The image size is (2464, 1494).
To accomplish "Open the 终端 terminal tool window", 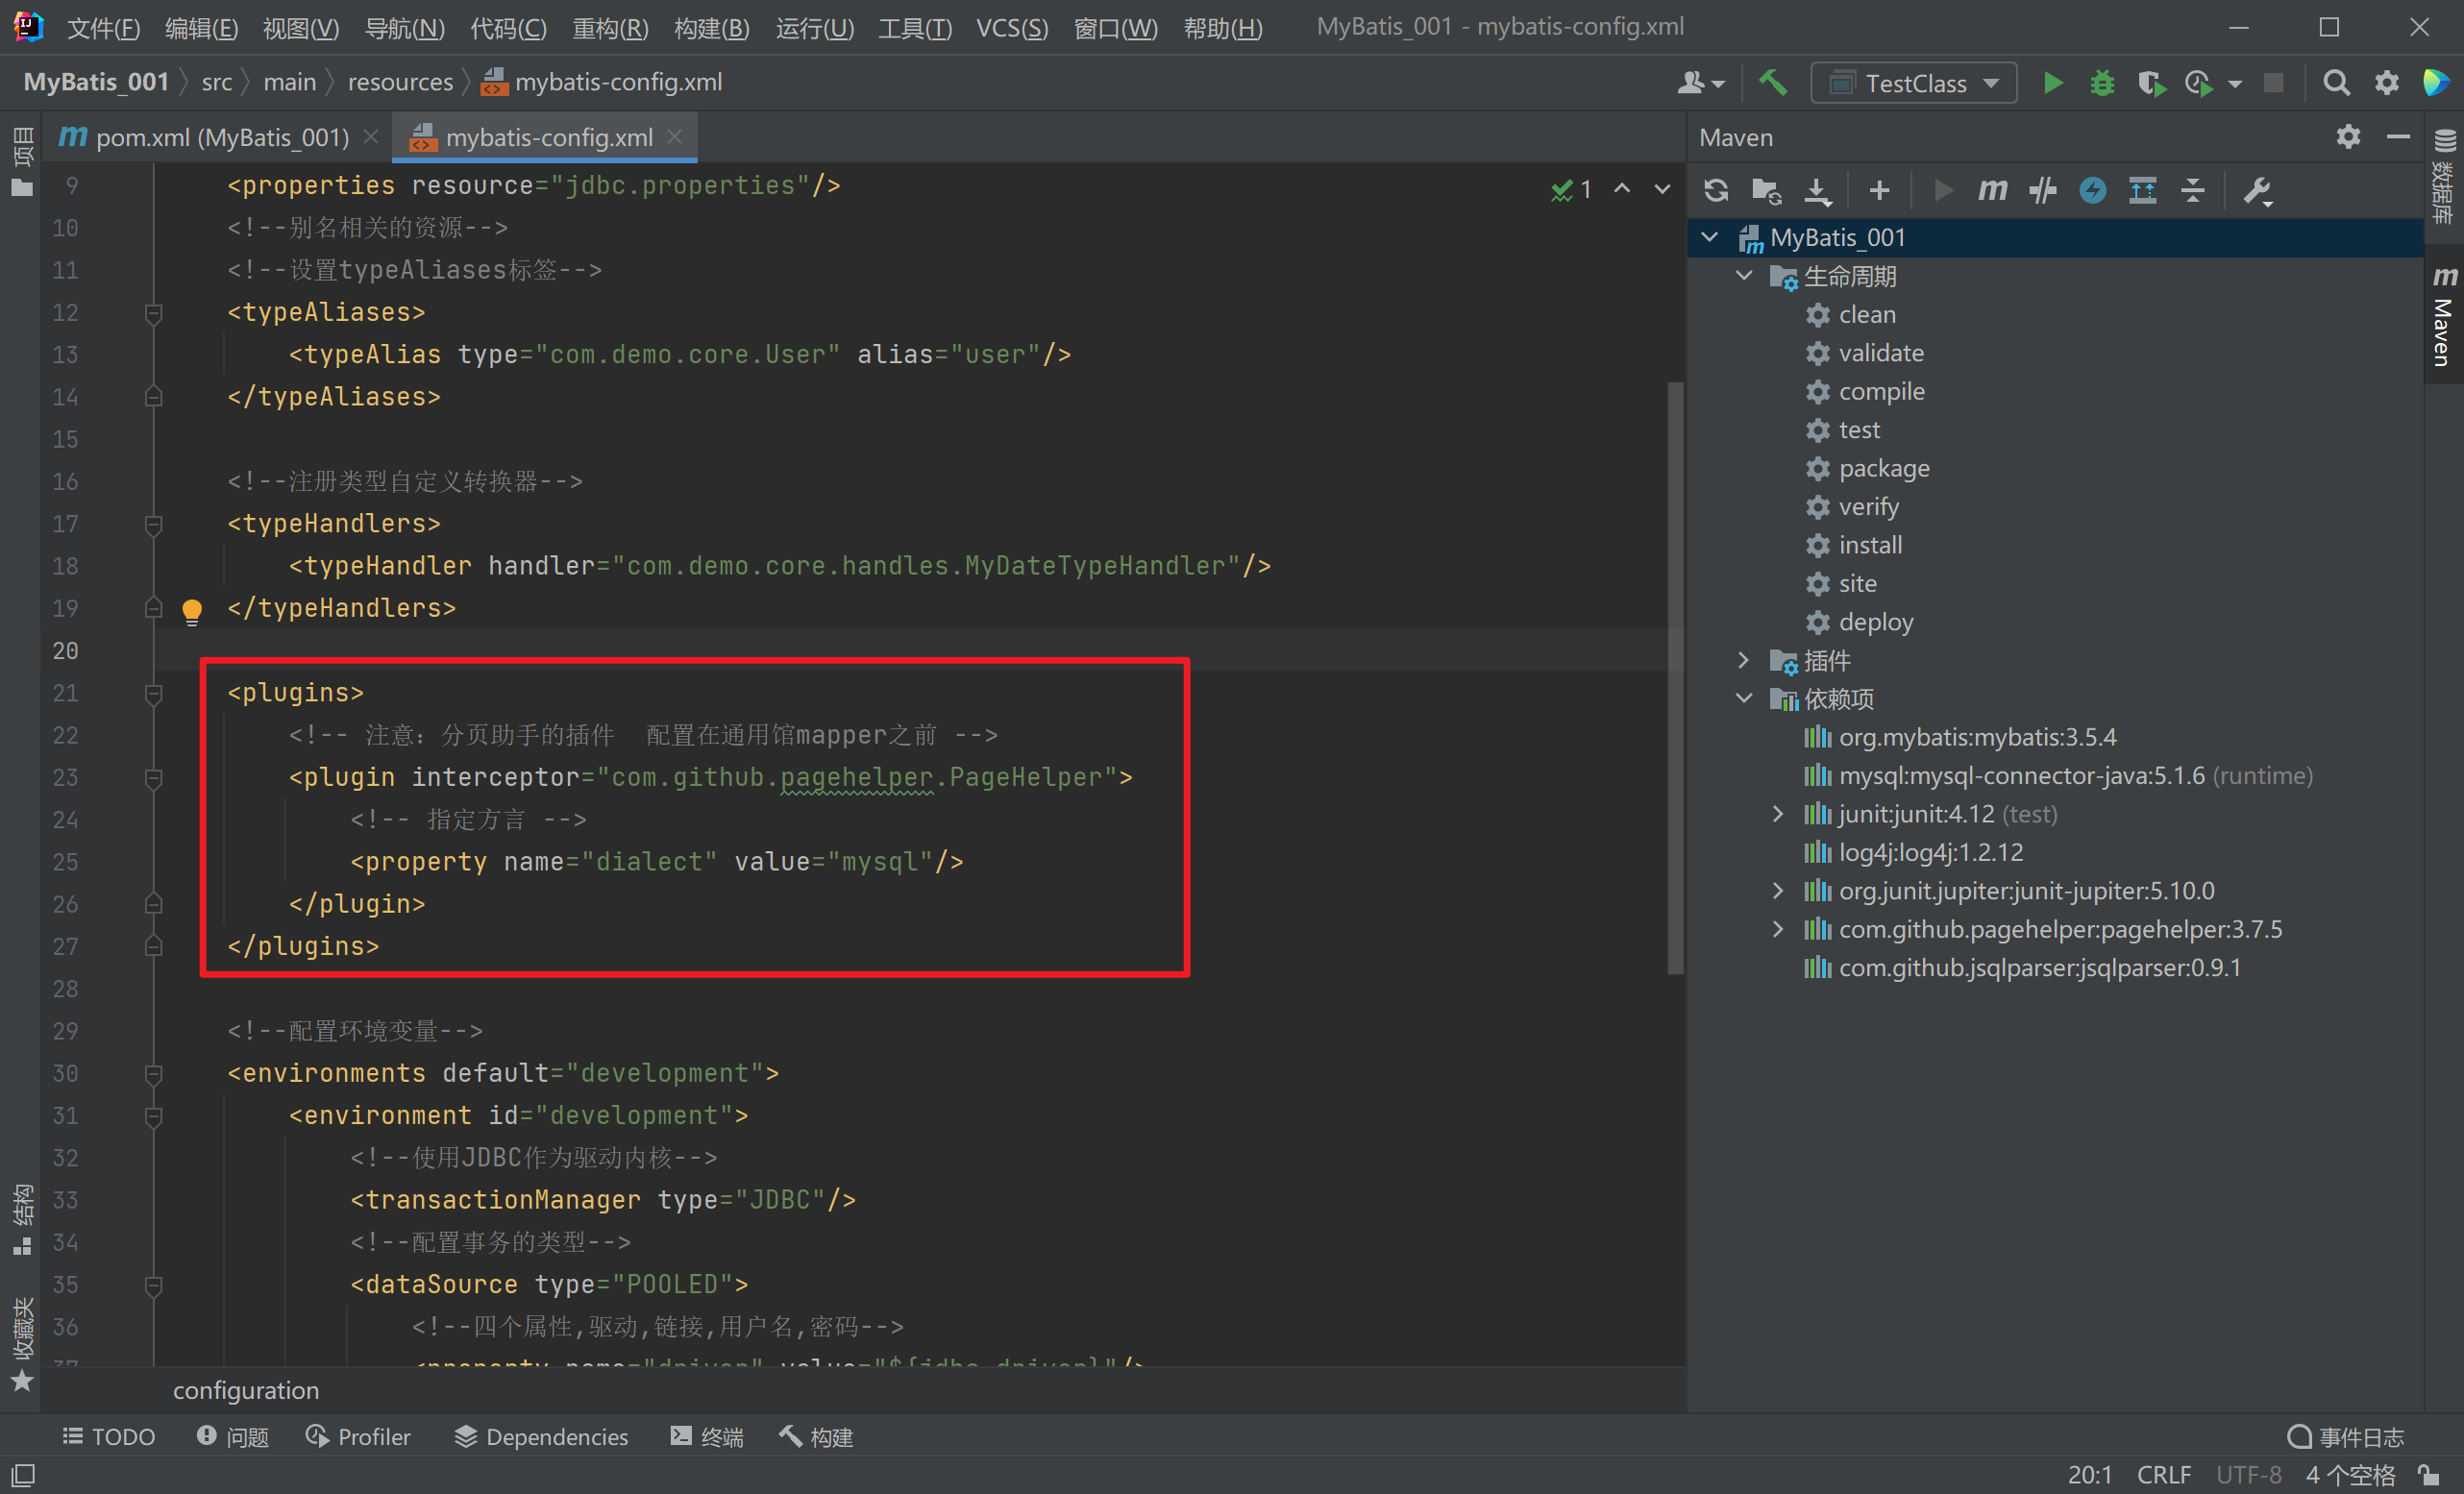I will click(707, 1437).
